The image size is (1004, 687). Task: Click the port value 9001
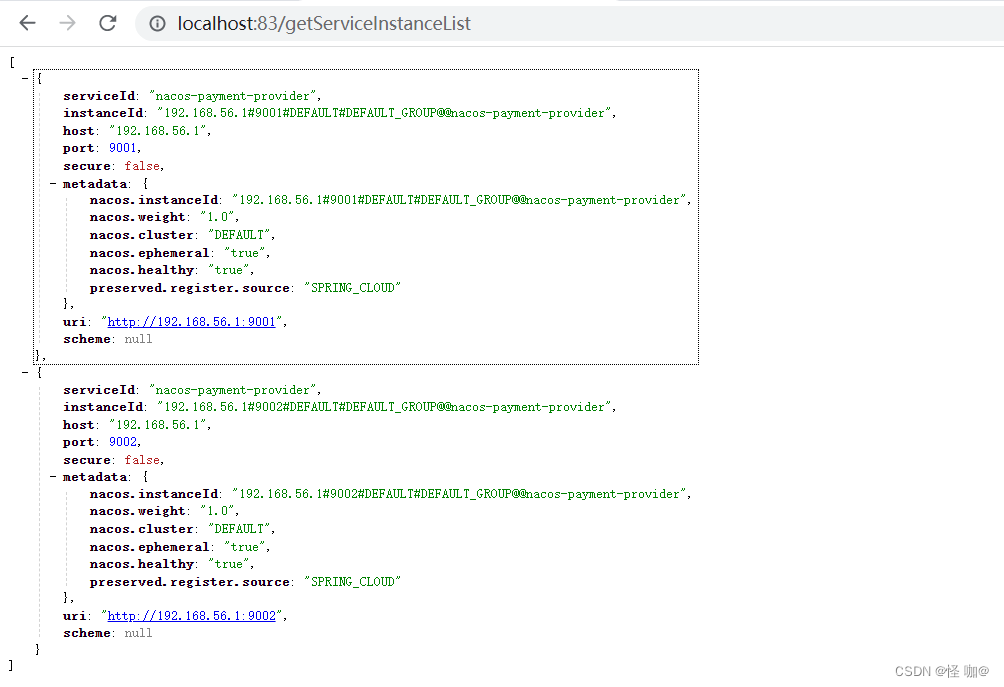coord(124,148)
